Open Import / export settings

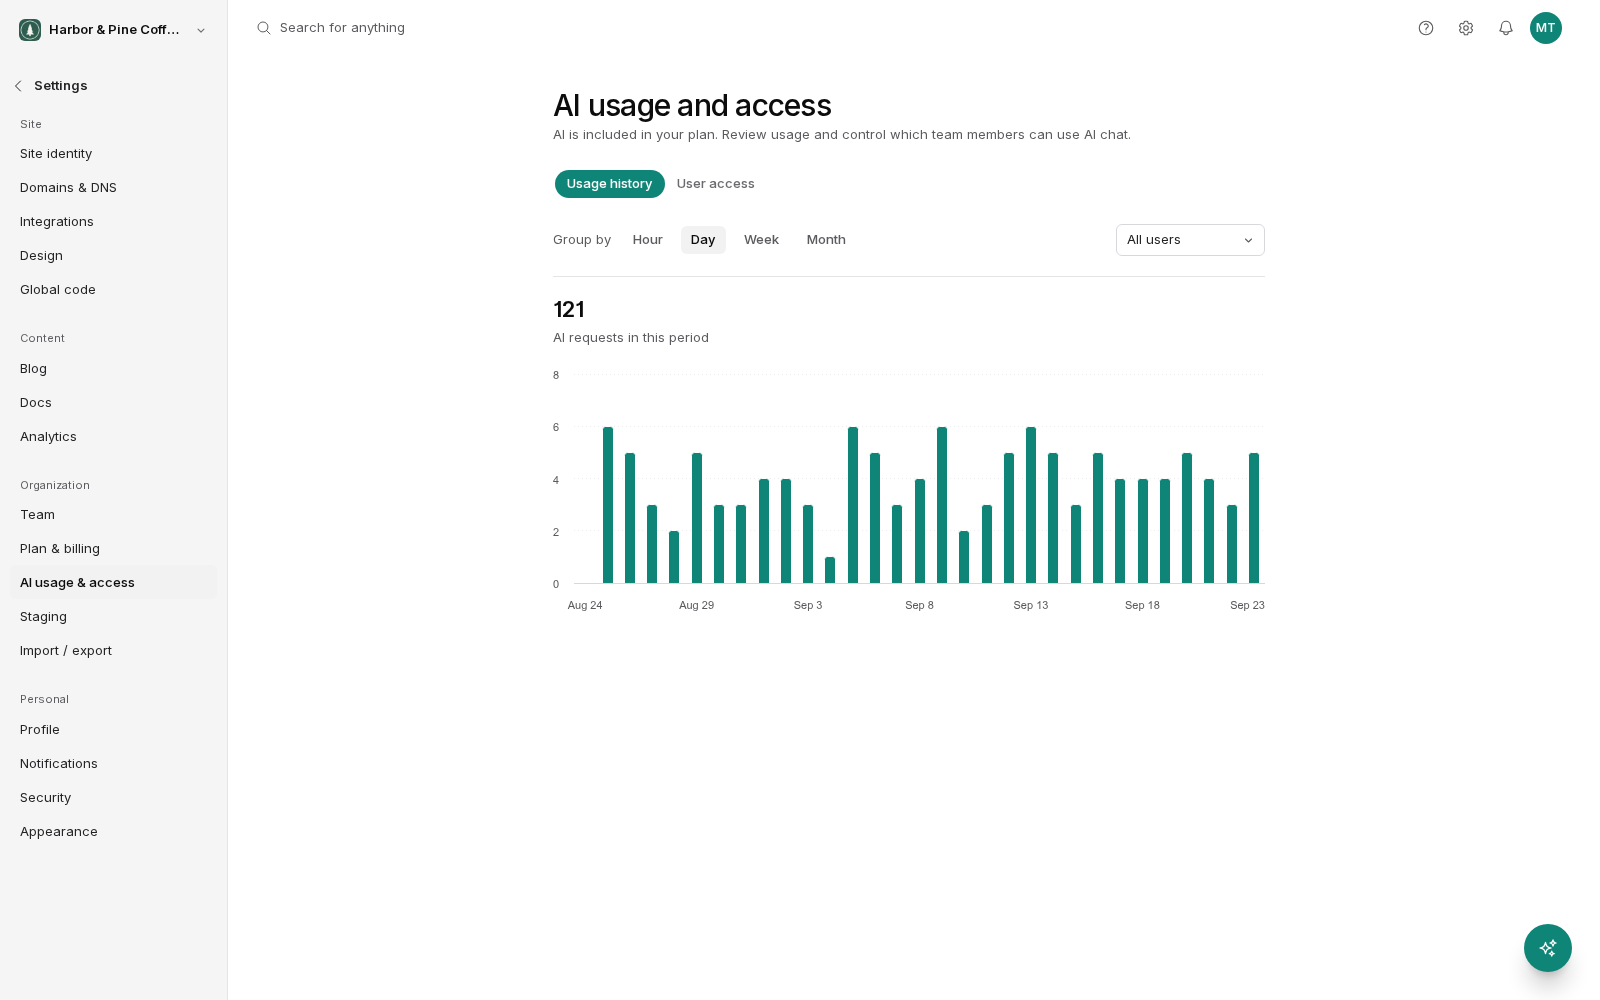point(113,651)
